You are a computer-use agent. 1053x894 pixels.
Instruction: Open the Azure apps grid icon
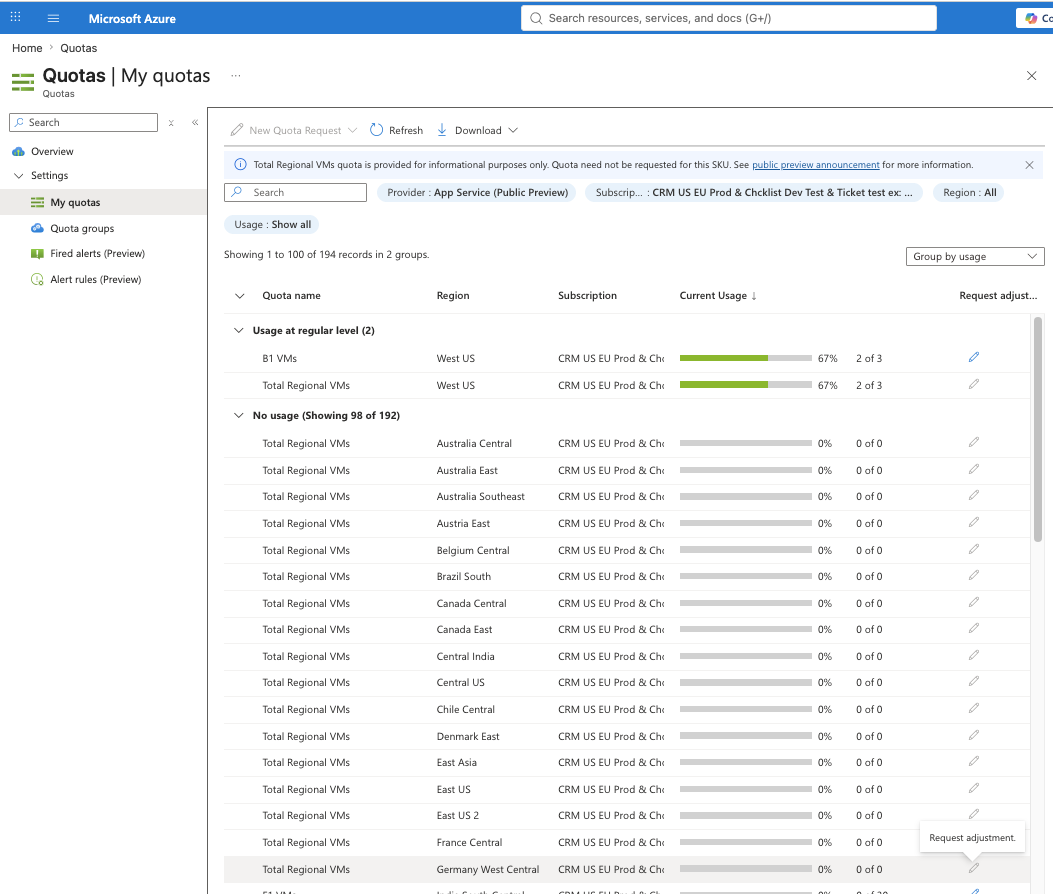tap(15, 17)
